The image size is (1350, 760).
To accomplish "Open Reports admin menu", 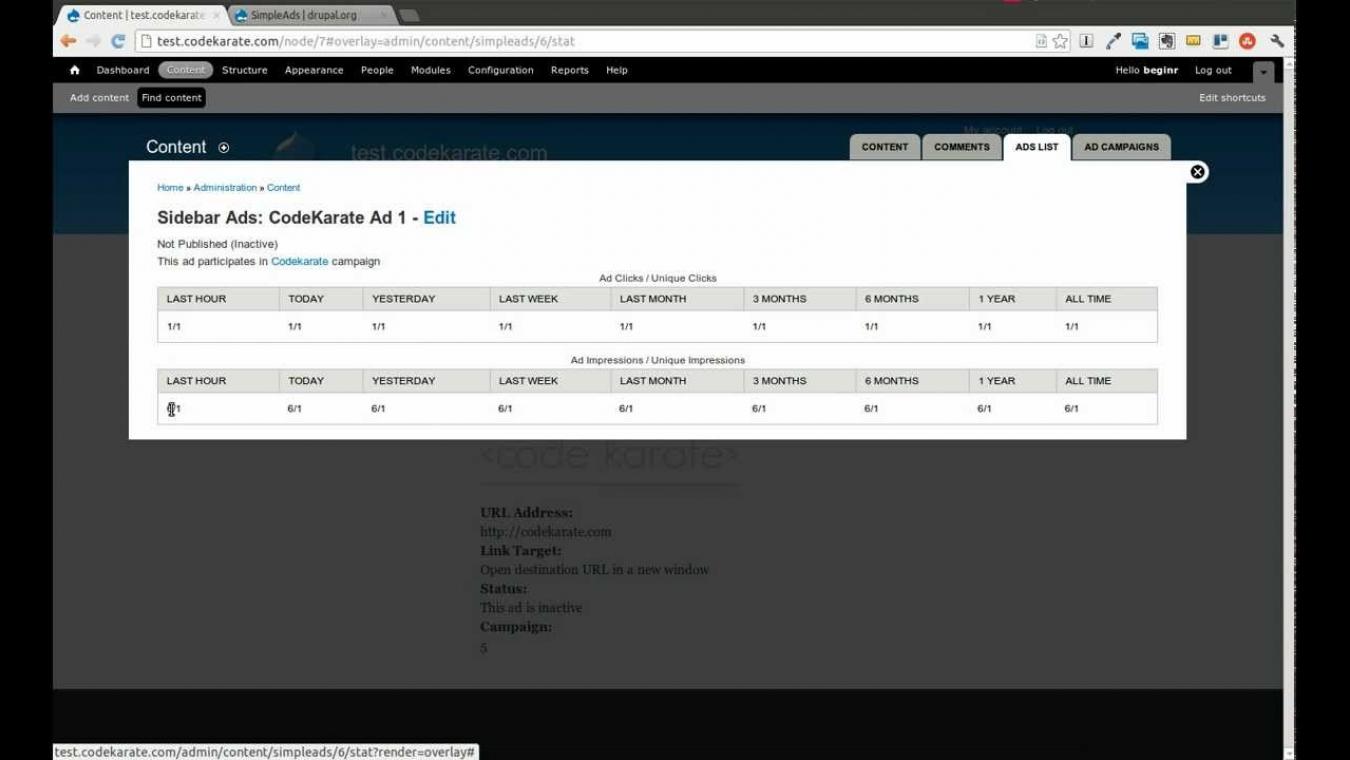I will (x=570, y=70).
